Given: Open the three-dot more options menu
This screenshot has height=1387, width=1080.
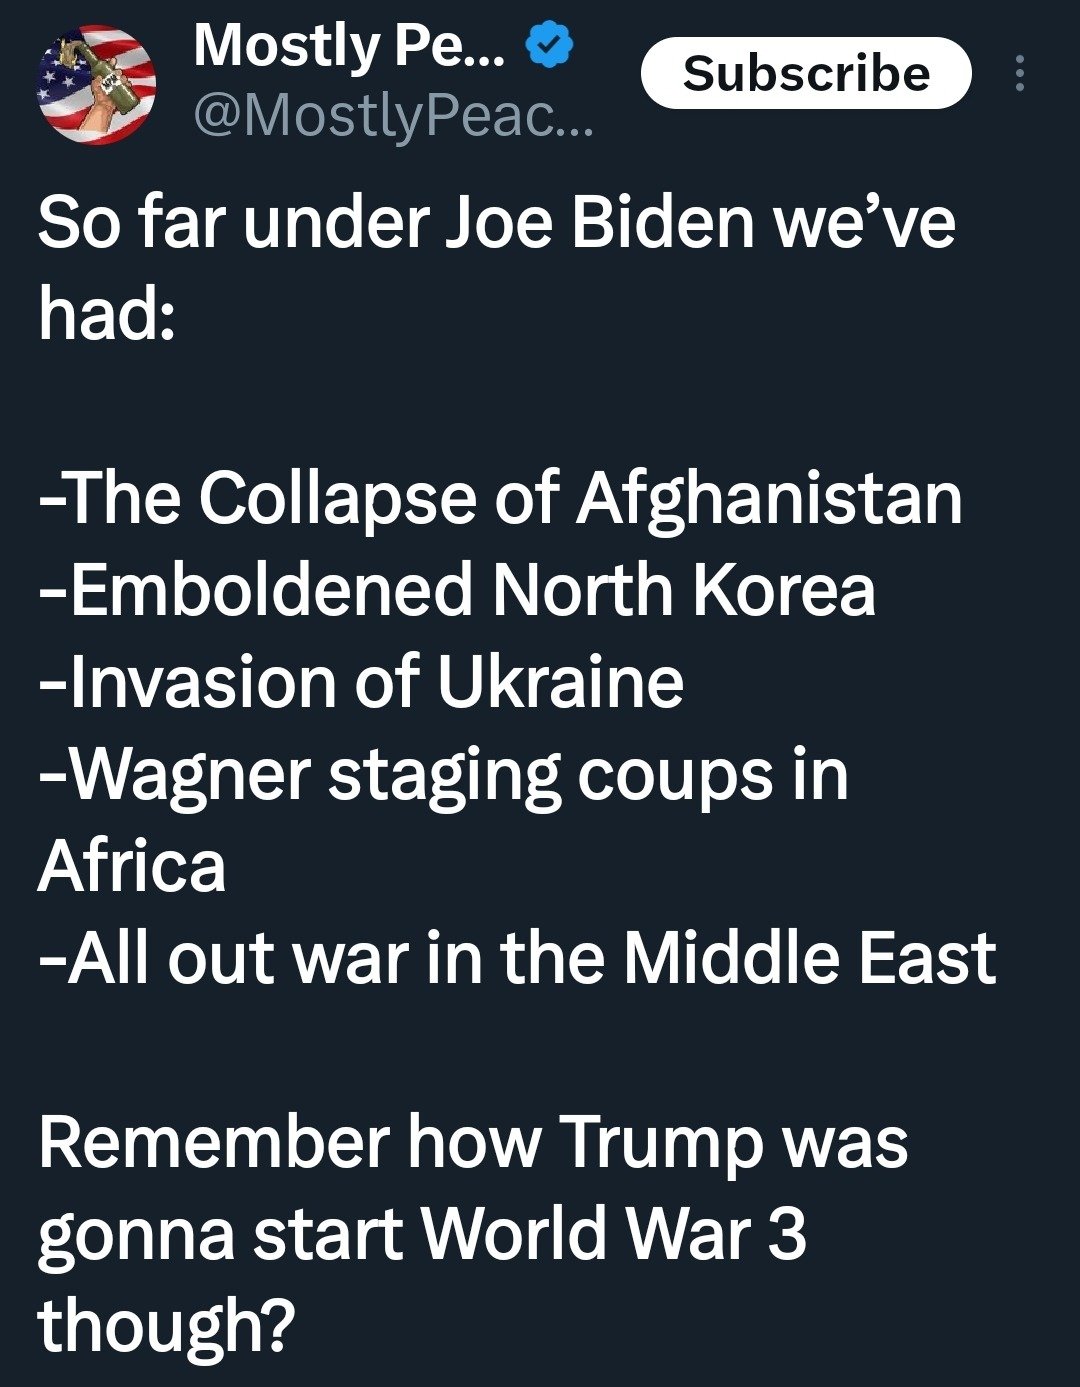Looking at the screenshot, I should (x=1019, y=73).
